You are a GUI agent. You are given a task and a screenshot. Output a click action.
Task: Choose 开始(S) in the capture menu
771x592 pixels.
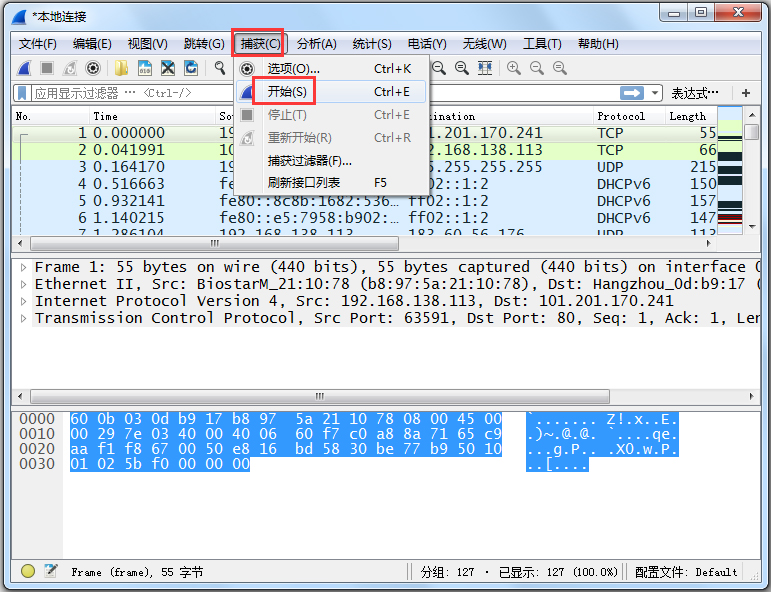pyautogui.click(x=286, y=92)
